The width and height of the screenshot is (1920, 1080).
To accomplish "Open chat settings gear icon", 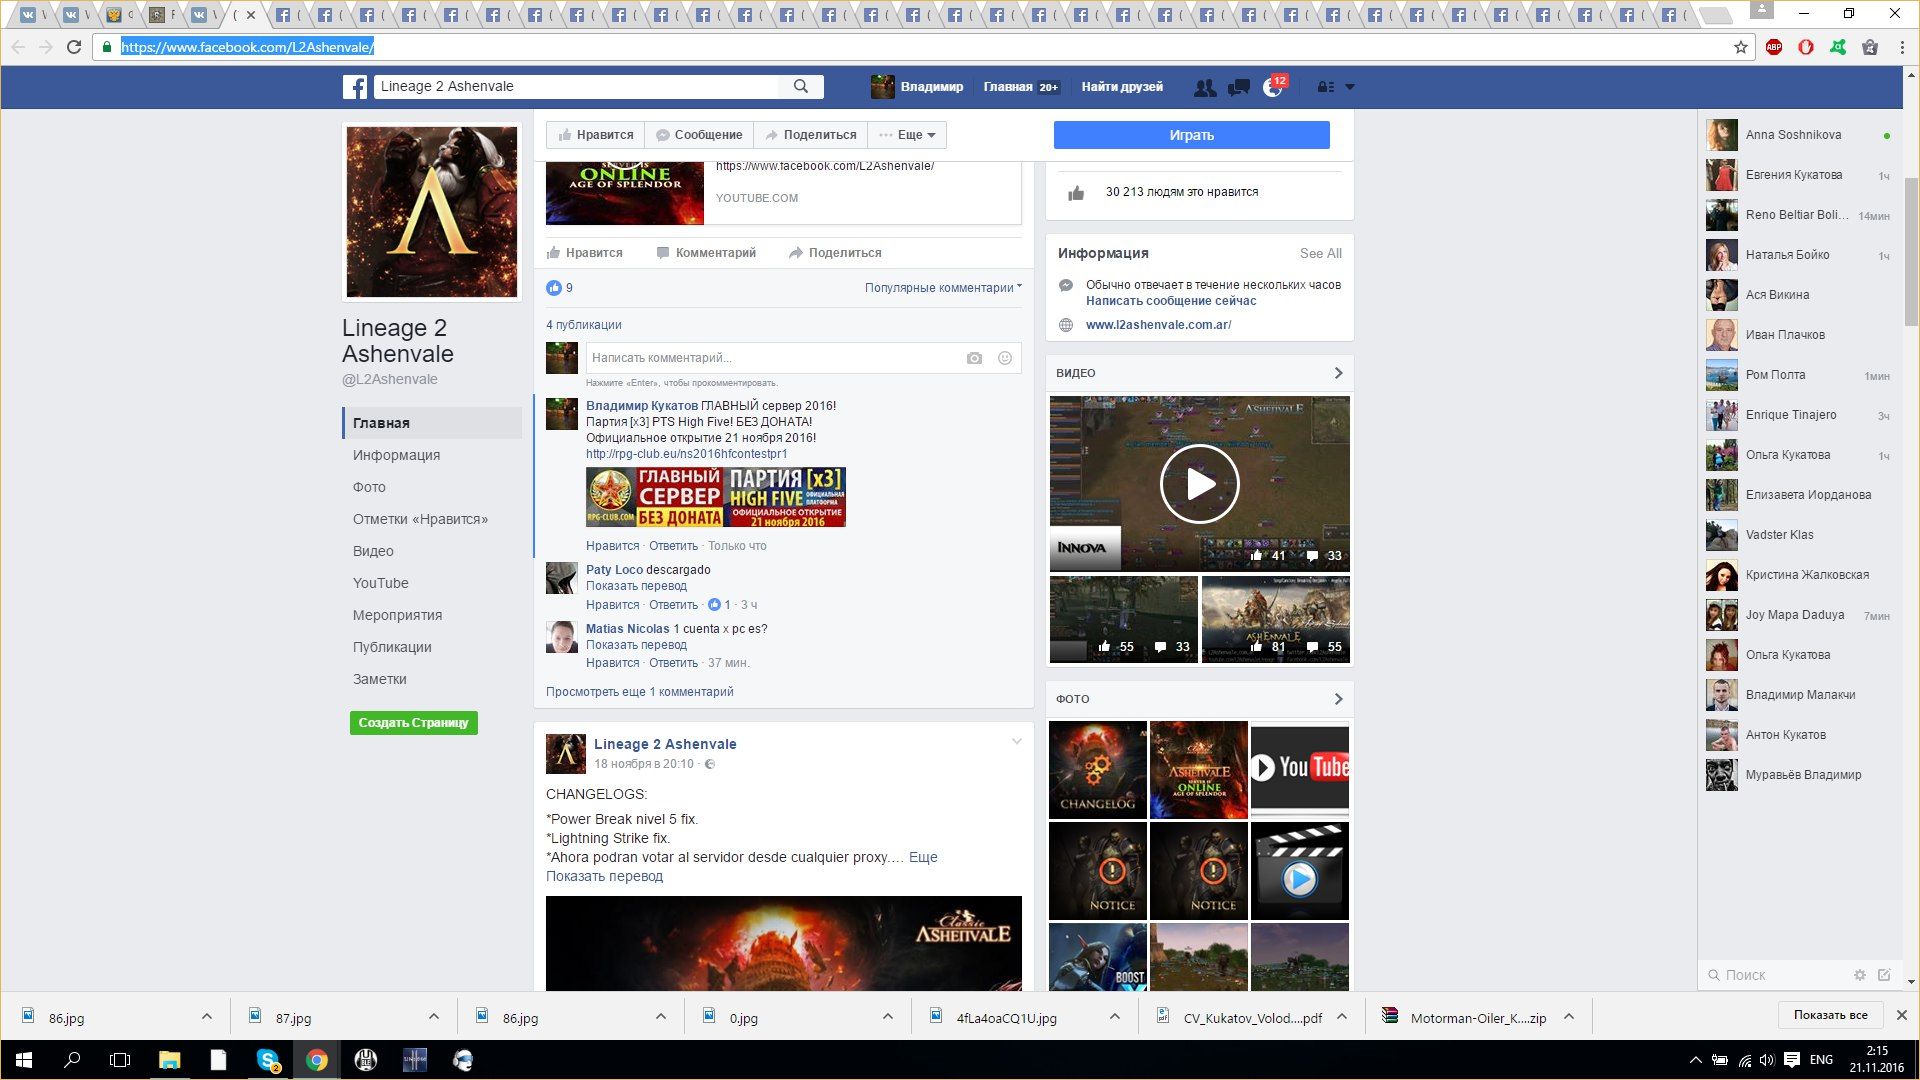I will [x=1859, y=975].
